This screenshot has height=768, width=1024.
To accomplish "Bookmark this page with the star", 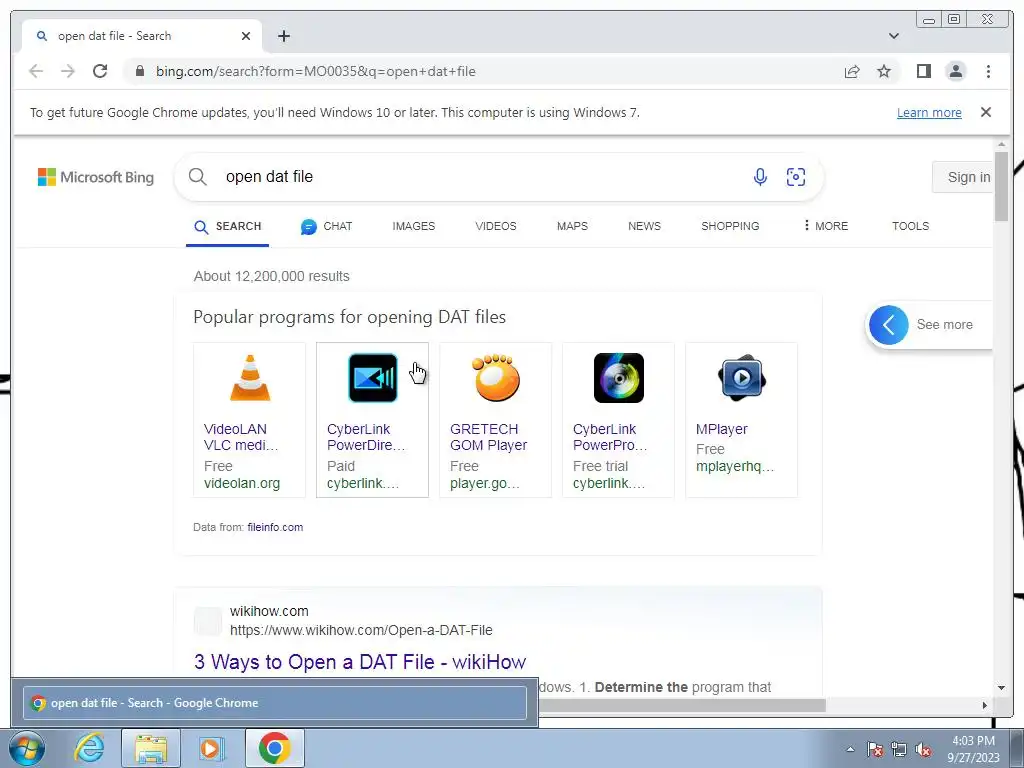I will tap(884, 71).
